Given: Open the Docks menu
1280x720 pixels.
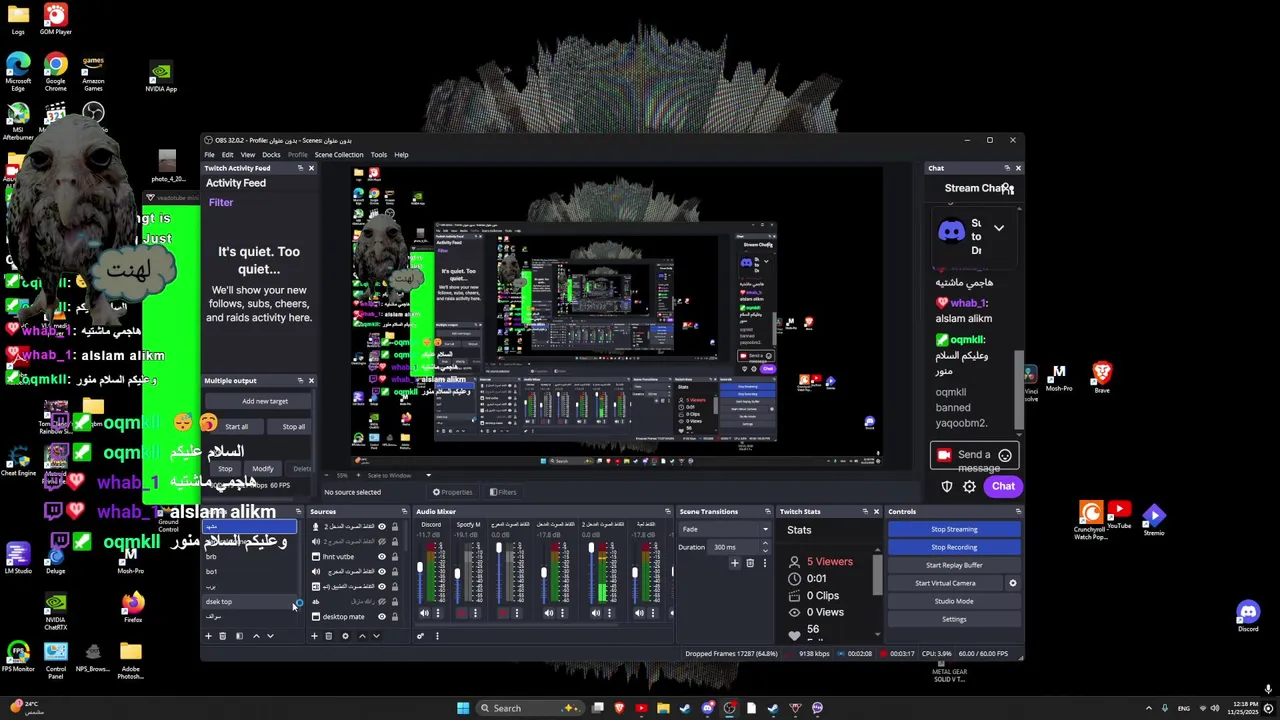Looking at the screenshot, I should coord(271,155).
